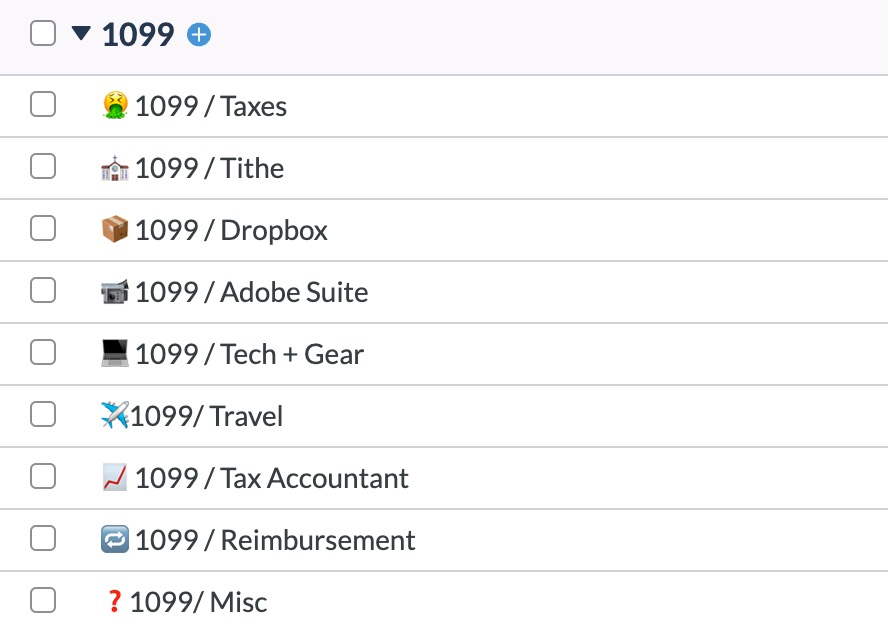The width and height of the screenshot is (888, 620).
Task: Click the blue plus icon beside 1099
Action: coord(200,36)
